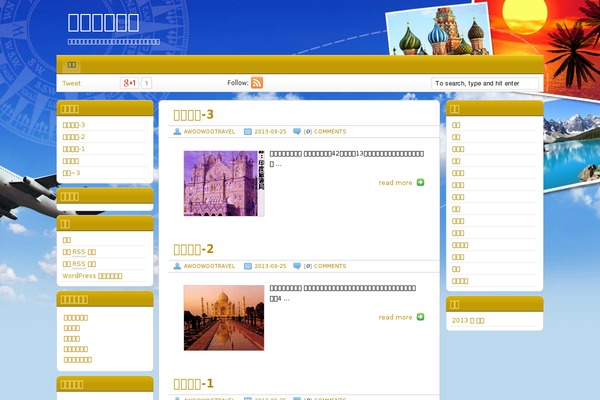Click the WordPress link in the left sidebar
Image resolution: width=600 pixels, height=400 pixels.
pos(92,276)
